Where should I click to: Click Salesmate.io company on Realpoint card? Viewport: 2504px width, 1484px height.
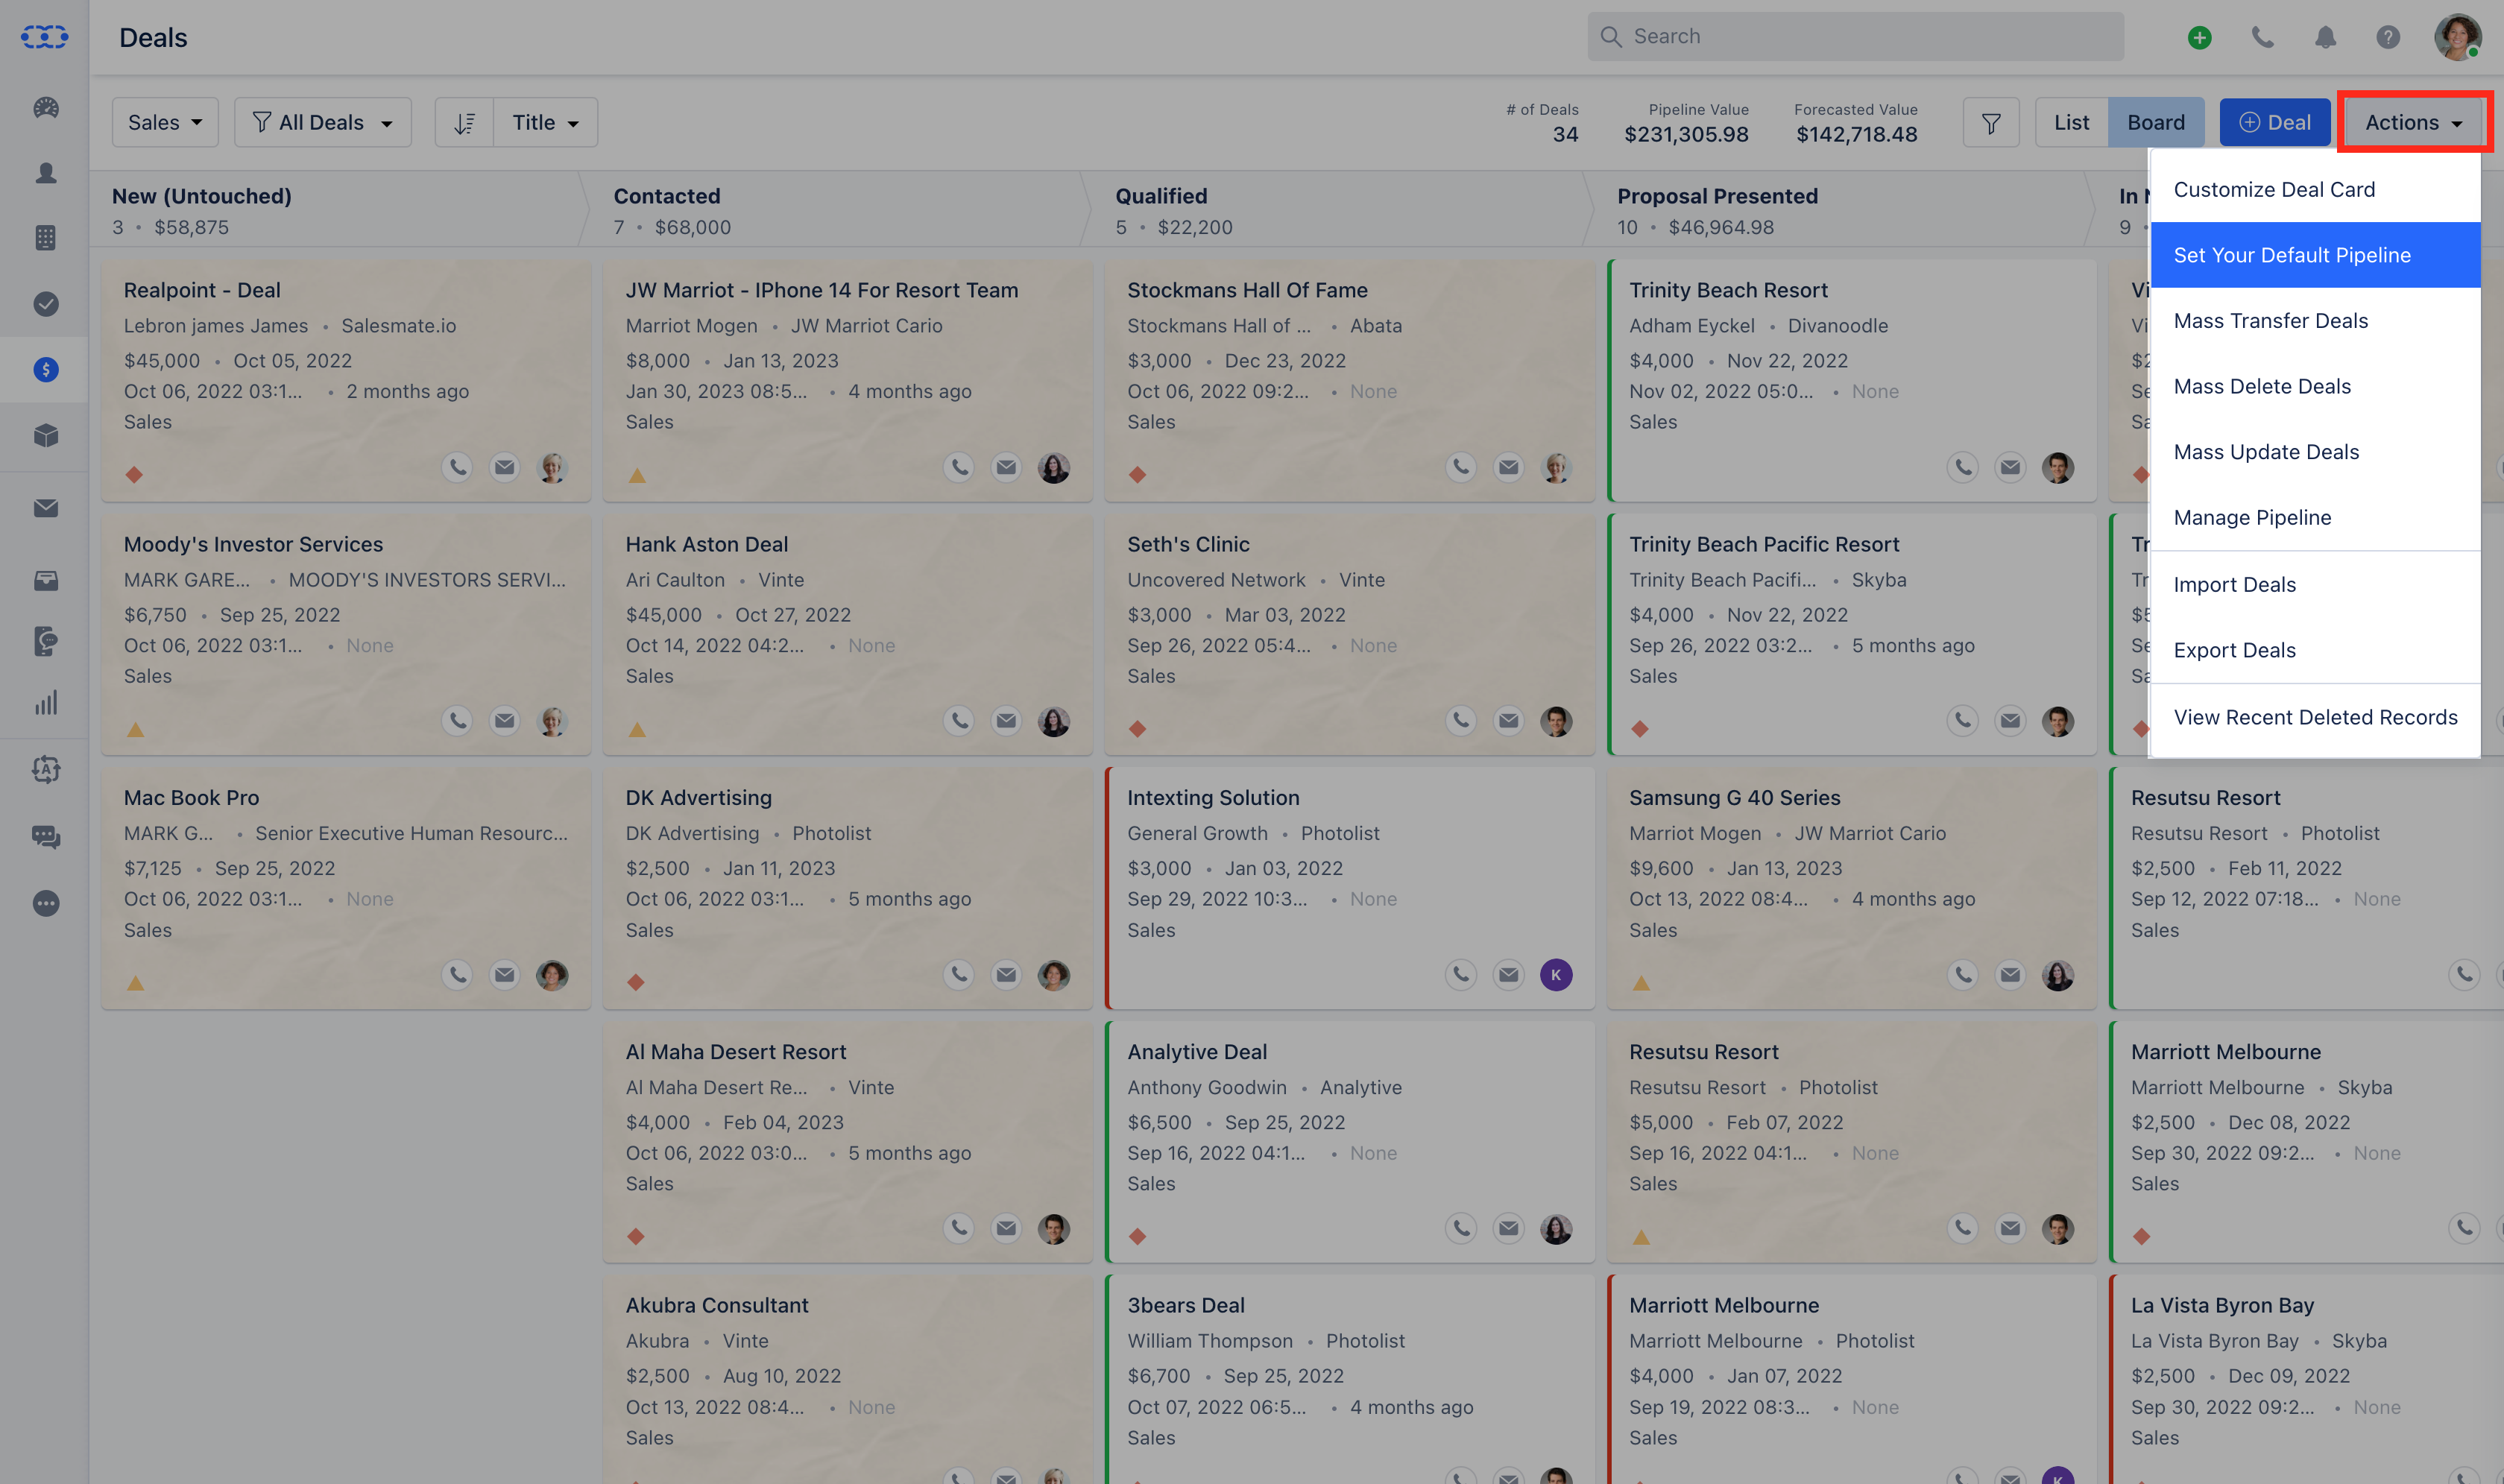coord(399,326)
